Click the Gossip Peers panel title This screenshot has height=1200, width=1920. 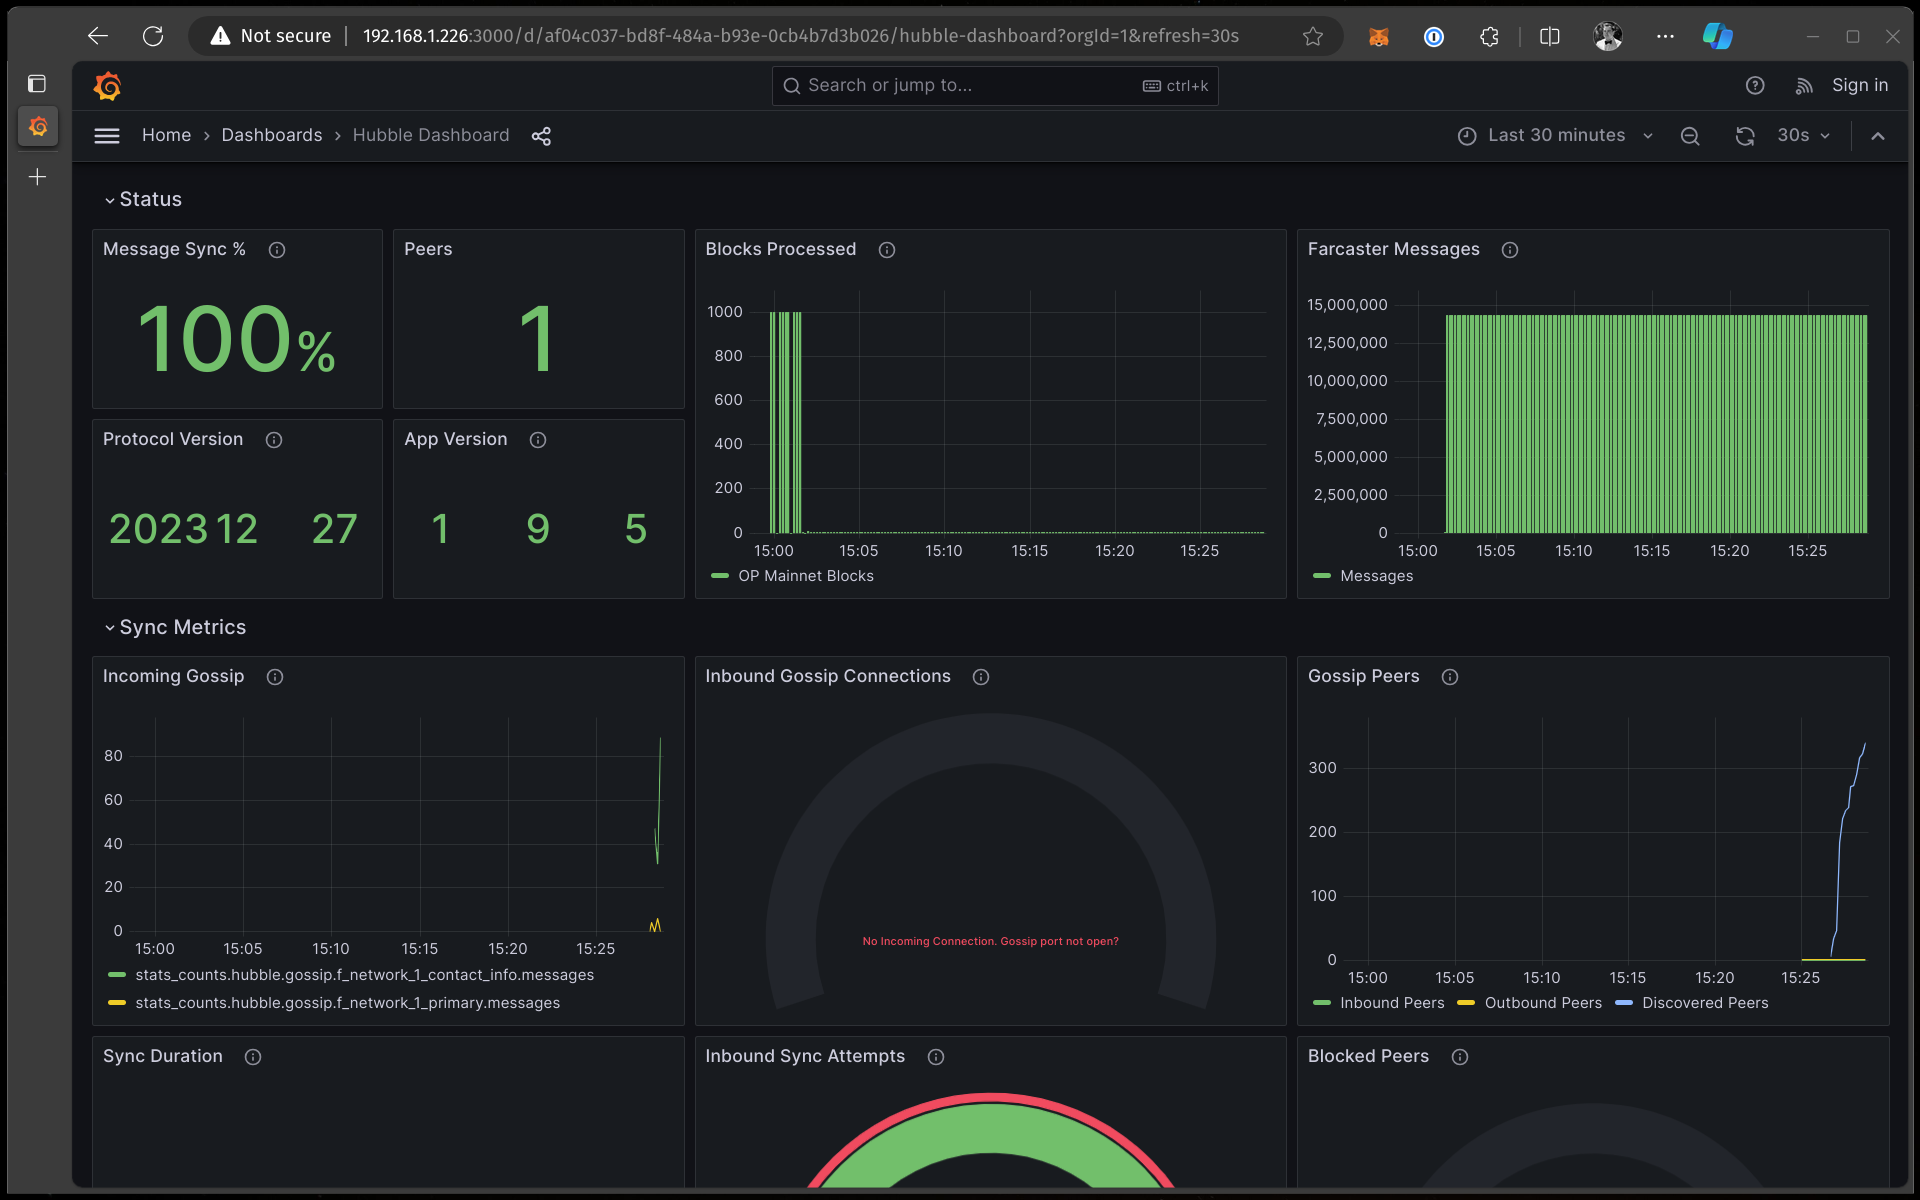point(1364,677)
